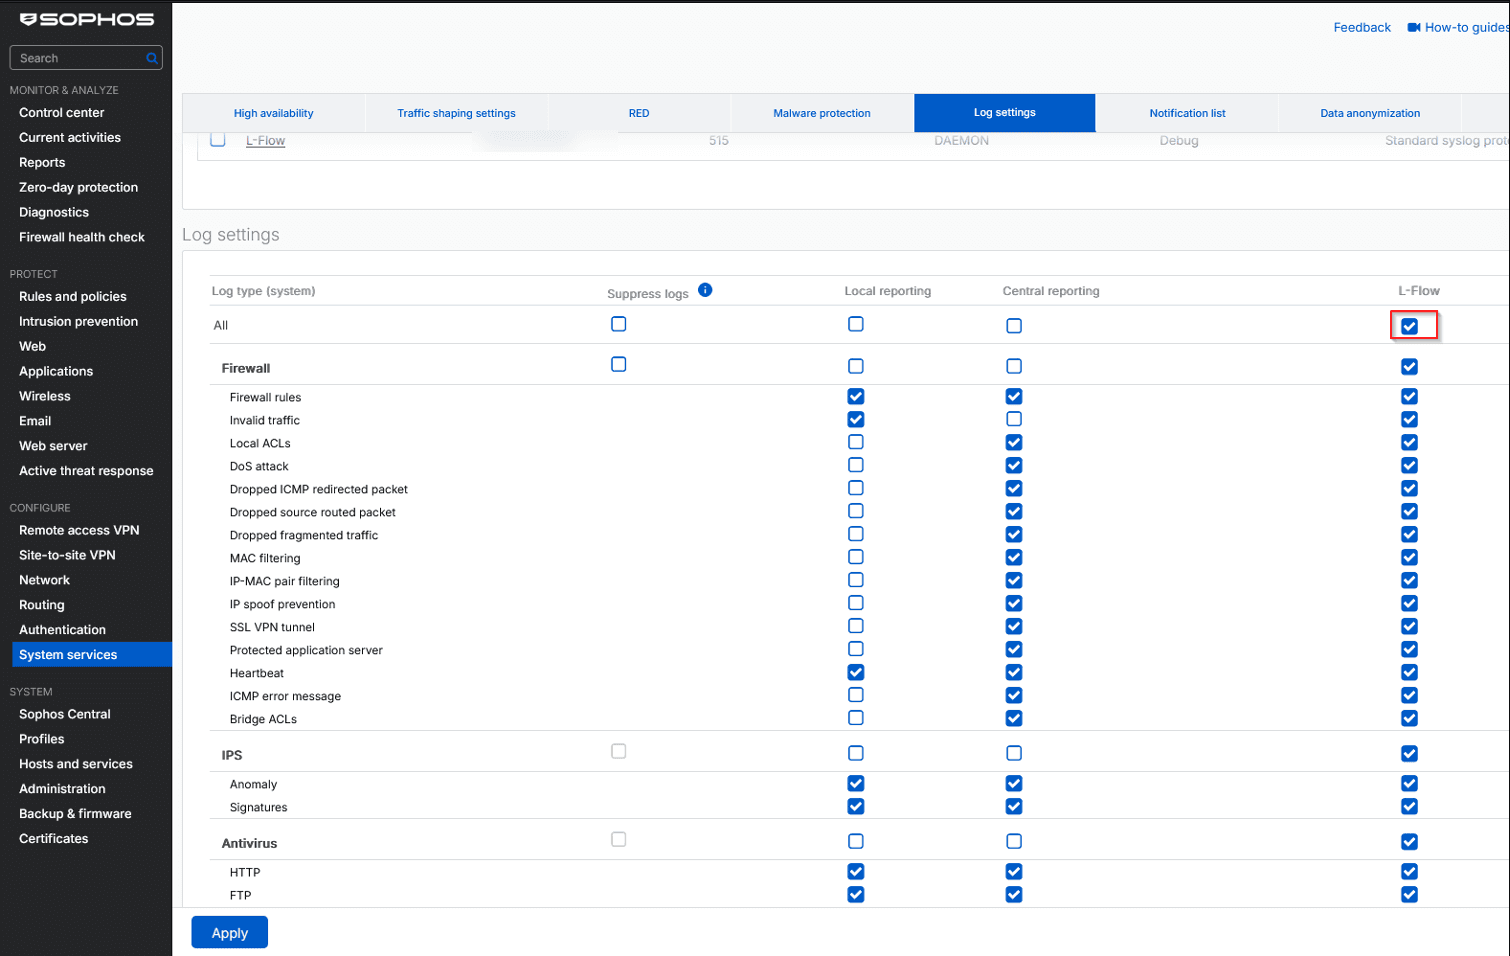Open Backup & firmware page
Viewport: 1510px width, 956px height.
pyautogui.click(x=75, y=814)
